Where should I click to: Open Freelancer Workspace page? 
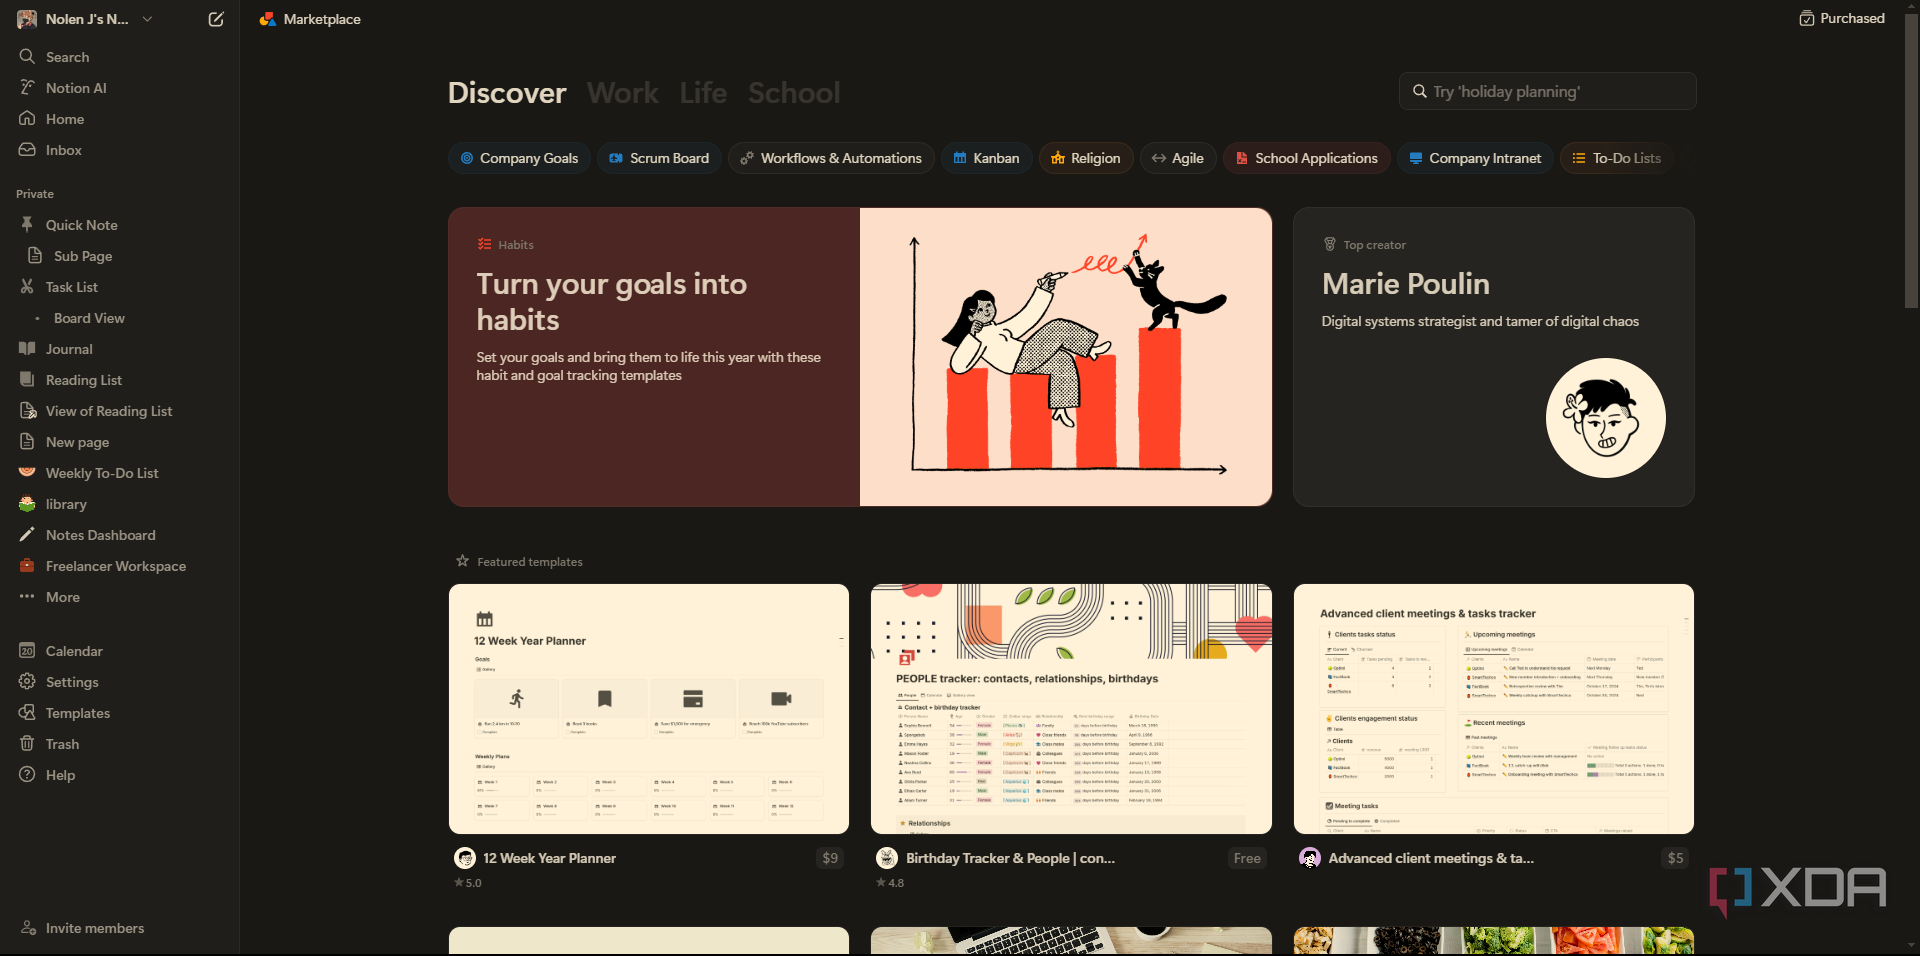pos(120,566)
